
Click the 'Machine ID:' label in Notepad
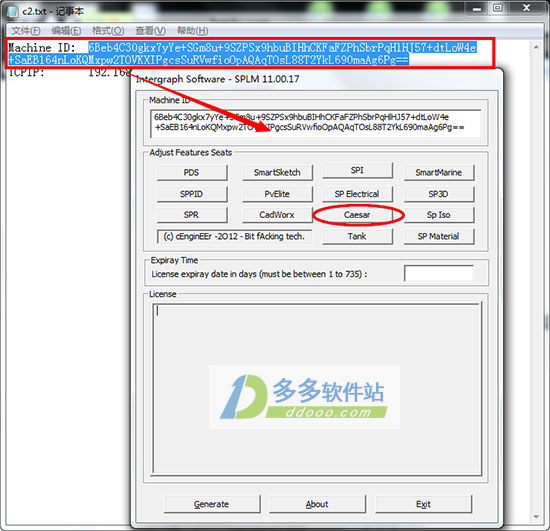point(42,47)
